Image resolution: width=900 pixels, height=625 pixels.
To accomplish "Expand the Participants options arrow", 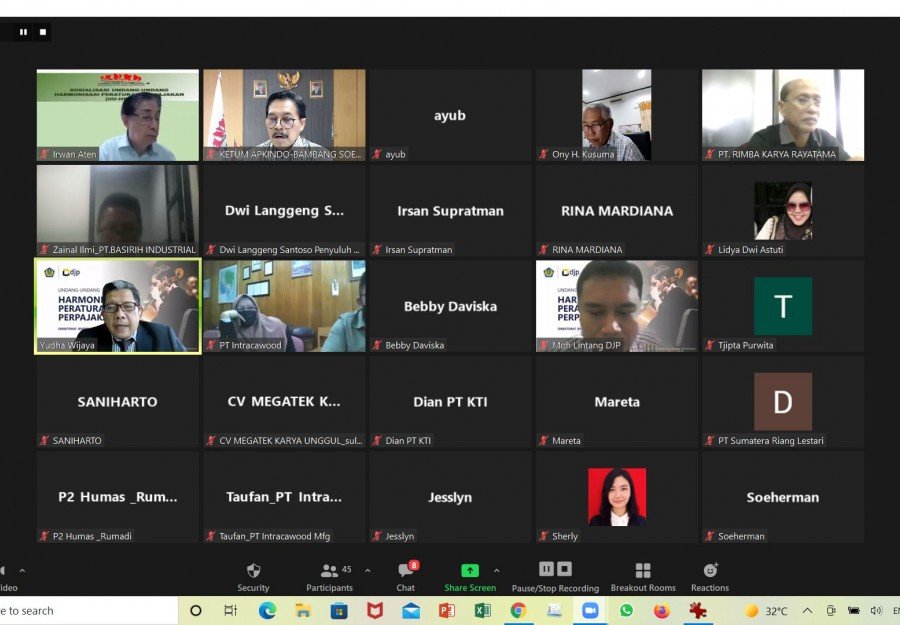I will [367, 570].
